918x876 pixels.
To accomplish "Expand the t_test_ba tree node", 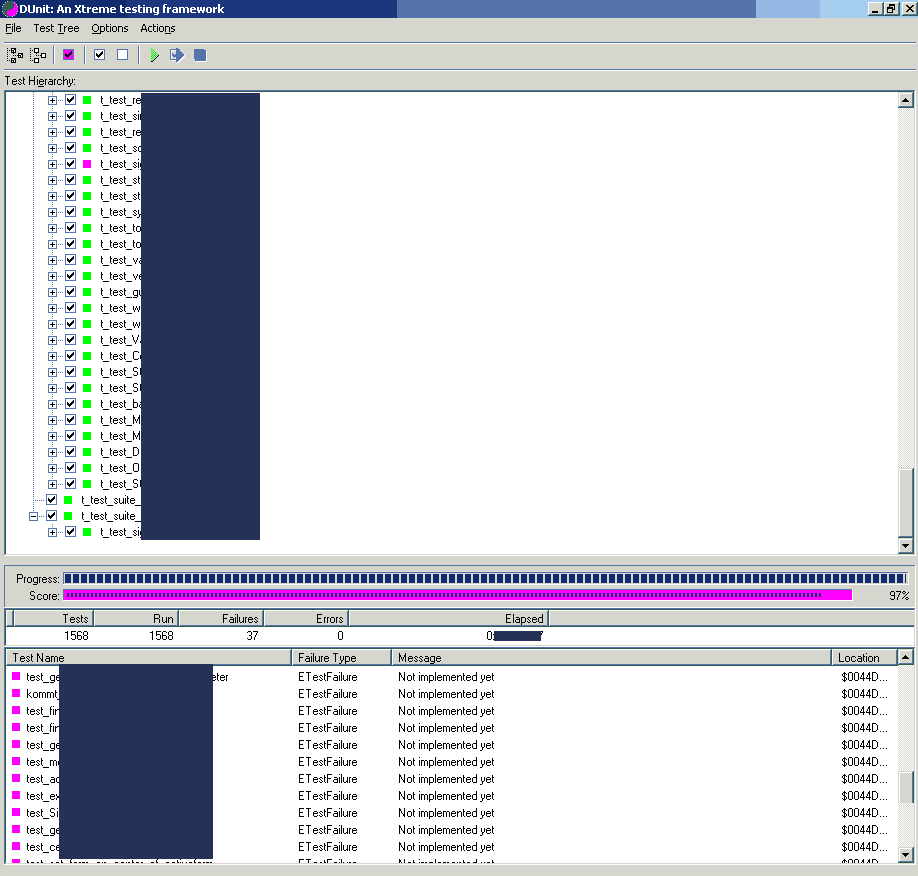I will [x=52, y=404].
